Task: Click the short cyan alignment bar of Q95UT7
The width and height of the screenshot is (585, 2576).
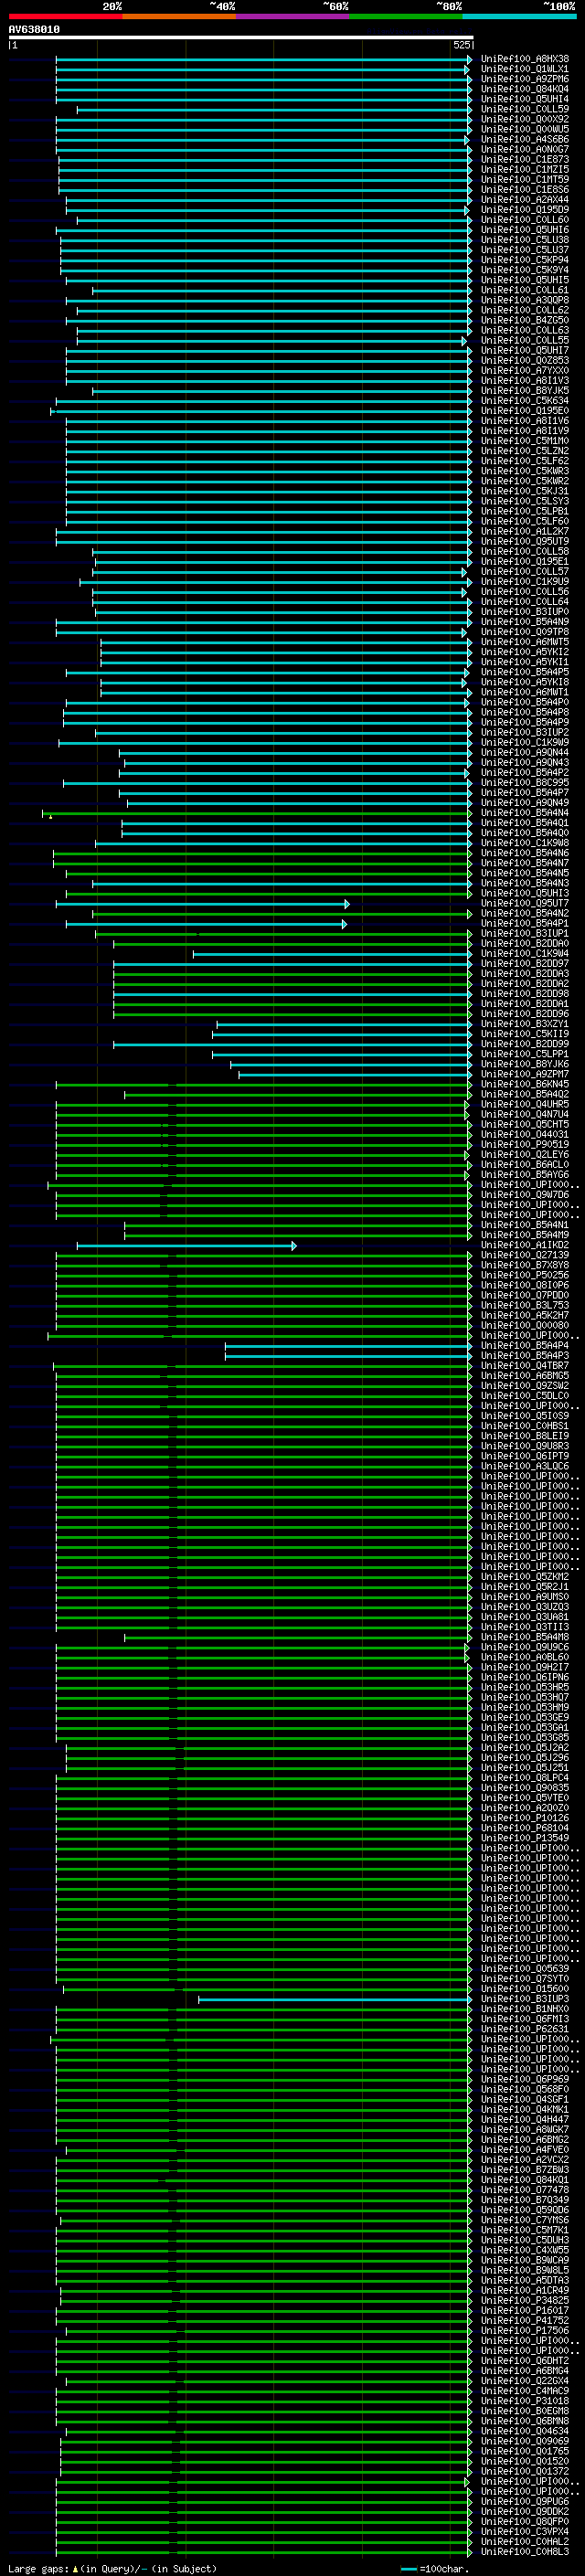Action: tap(202, 904)
